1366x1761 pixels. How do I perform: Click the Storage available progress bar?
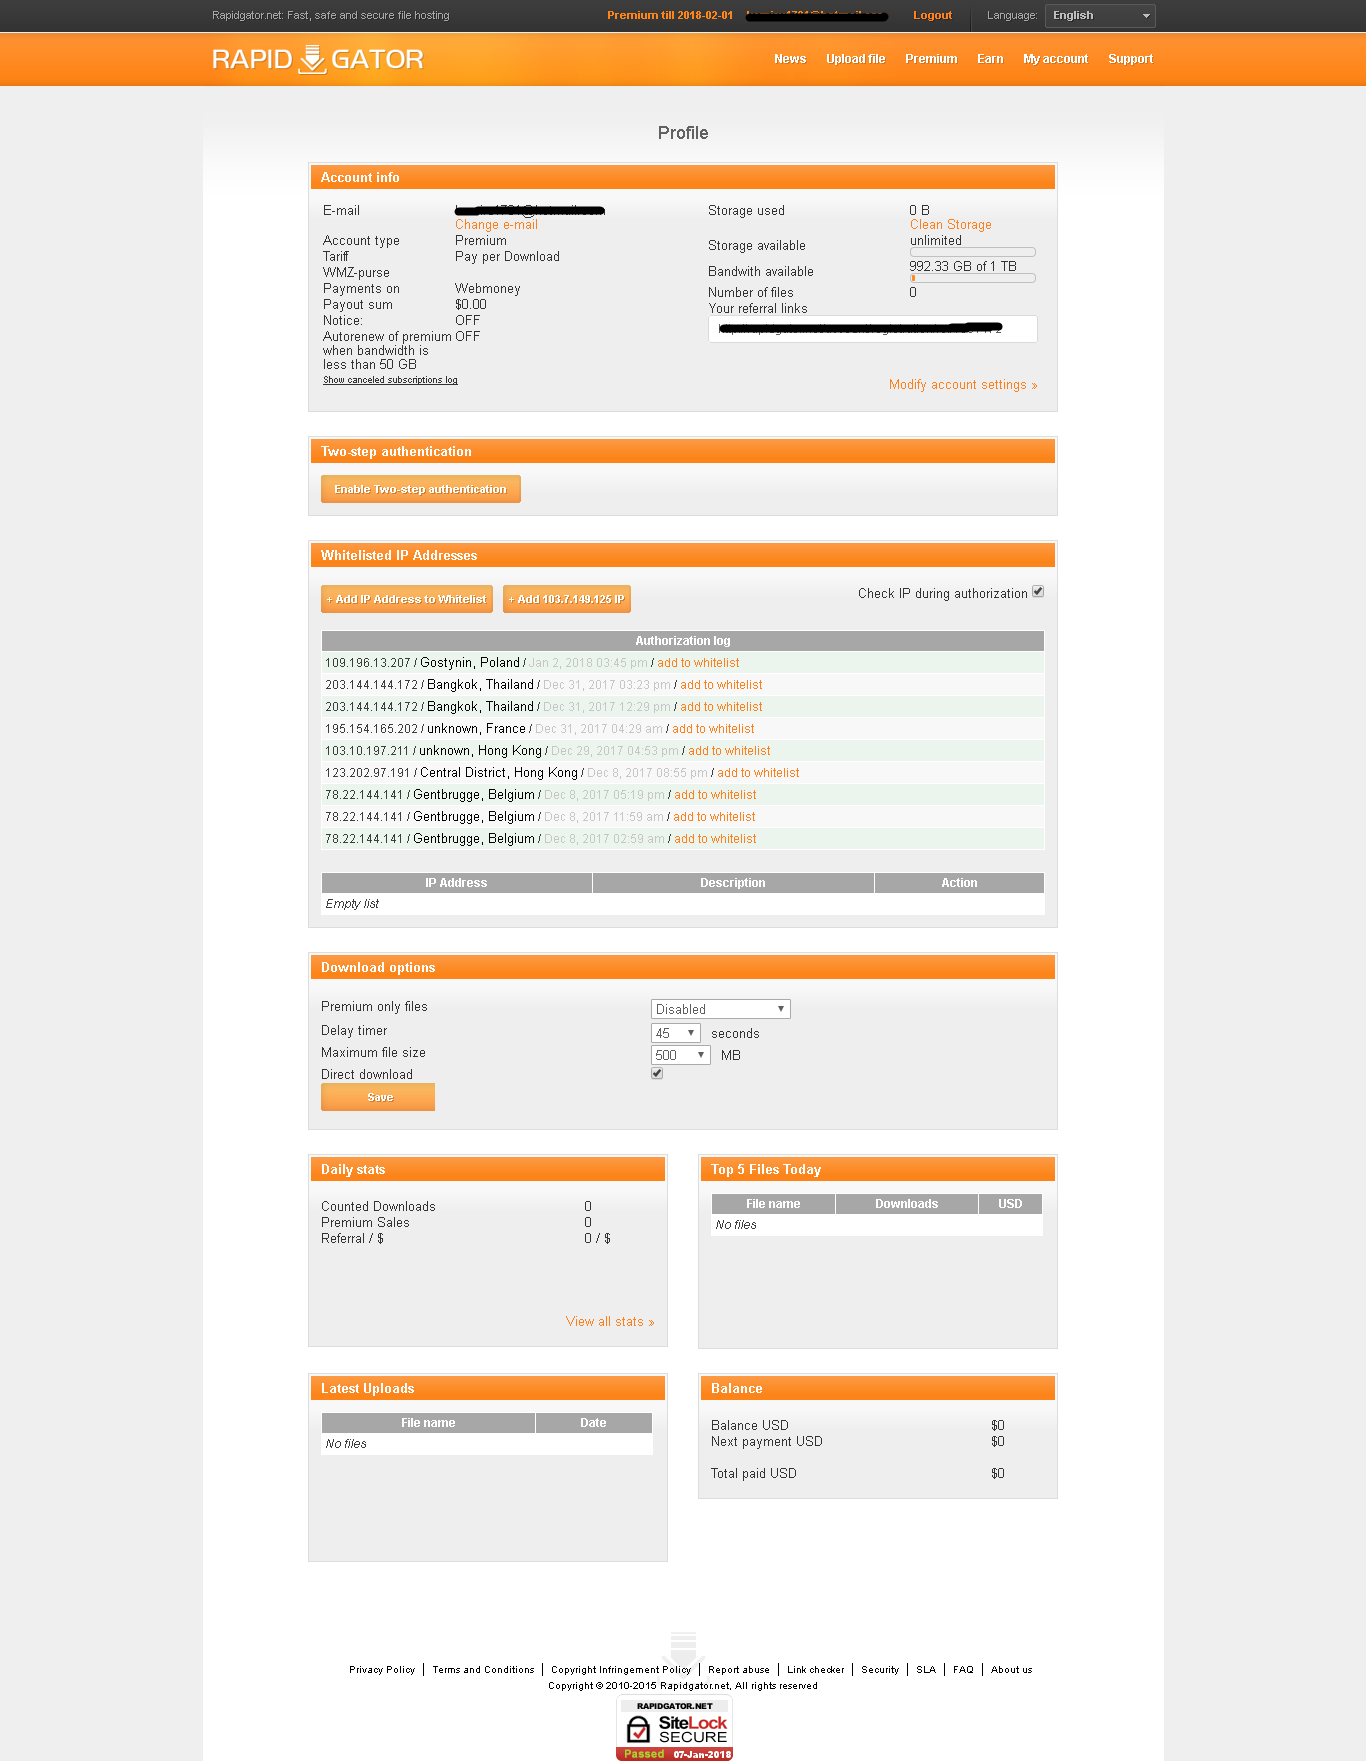pyautogui.click(x=973, y=252)
